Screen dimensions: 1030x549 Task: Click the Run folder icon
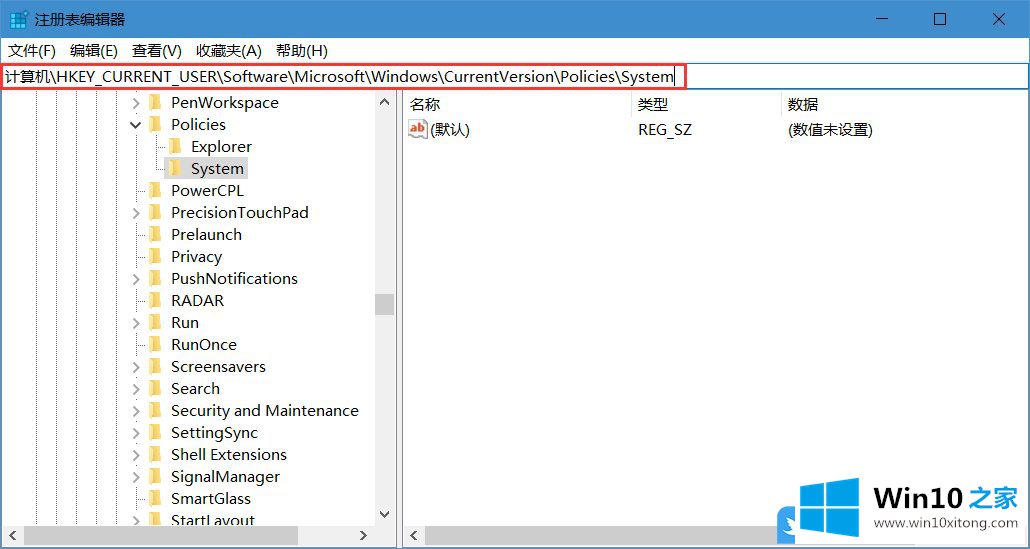click(155, 322)
